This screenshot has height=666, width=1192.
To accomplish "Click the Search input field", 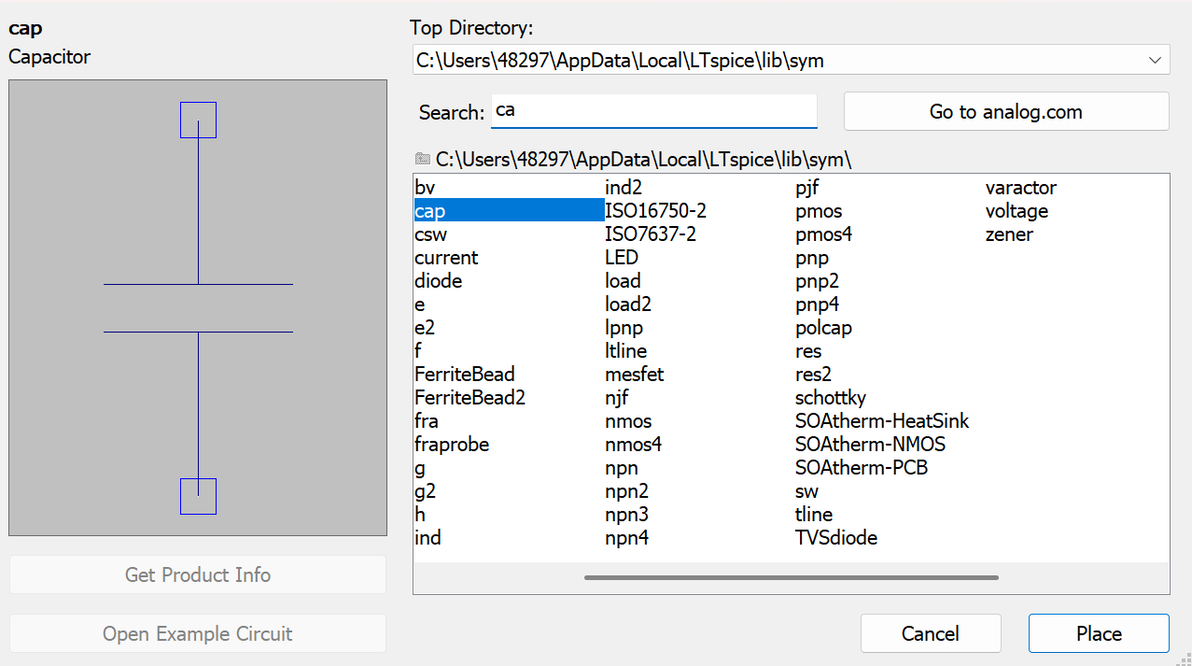I will pos(654,111).
